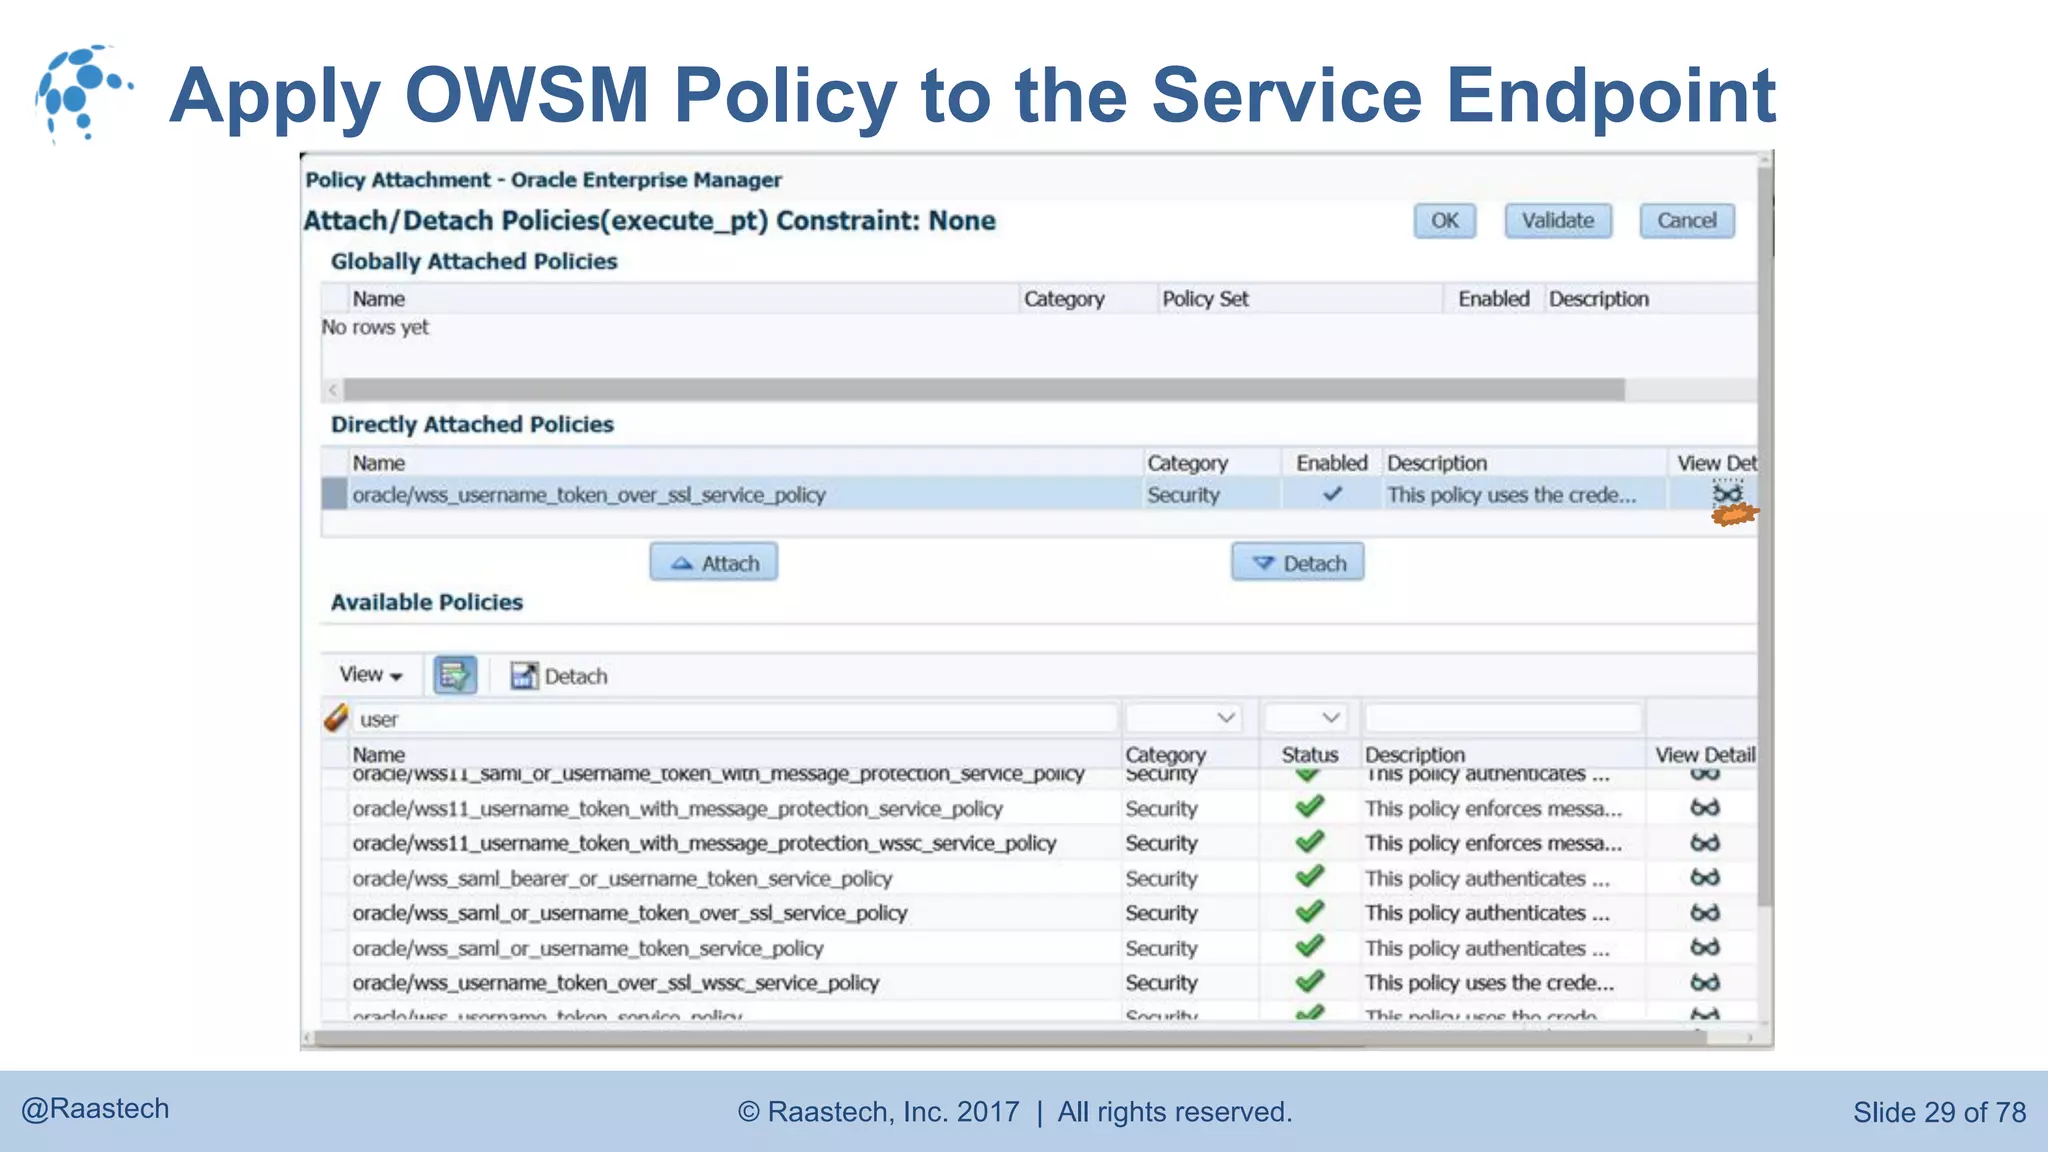This screenshot has width=2048, height=1152.
Task: Click status checkmark for wss_saml_bearer_or_username_token_service_policy
Action: coord(1309,877)
